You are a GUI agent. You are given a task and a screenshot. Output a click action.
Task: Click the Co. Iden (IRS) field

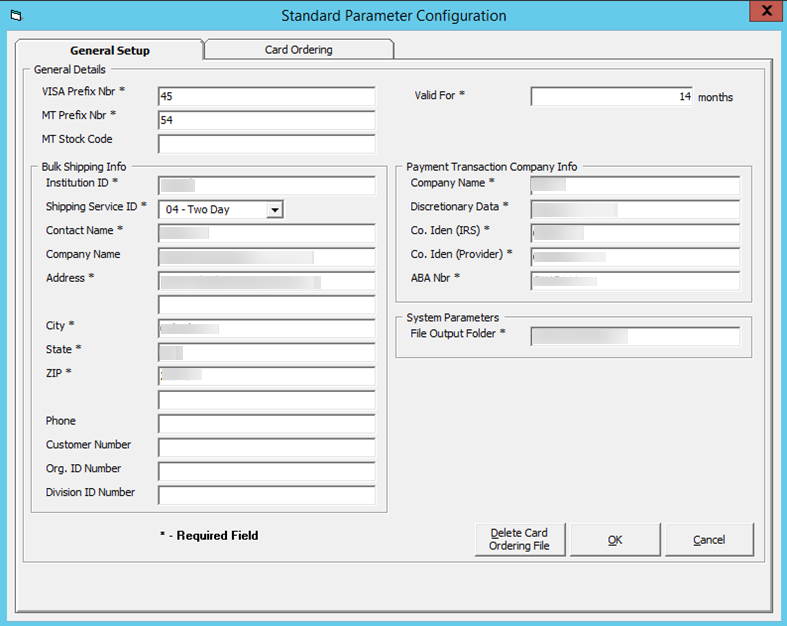635,233
